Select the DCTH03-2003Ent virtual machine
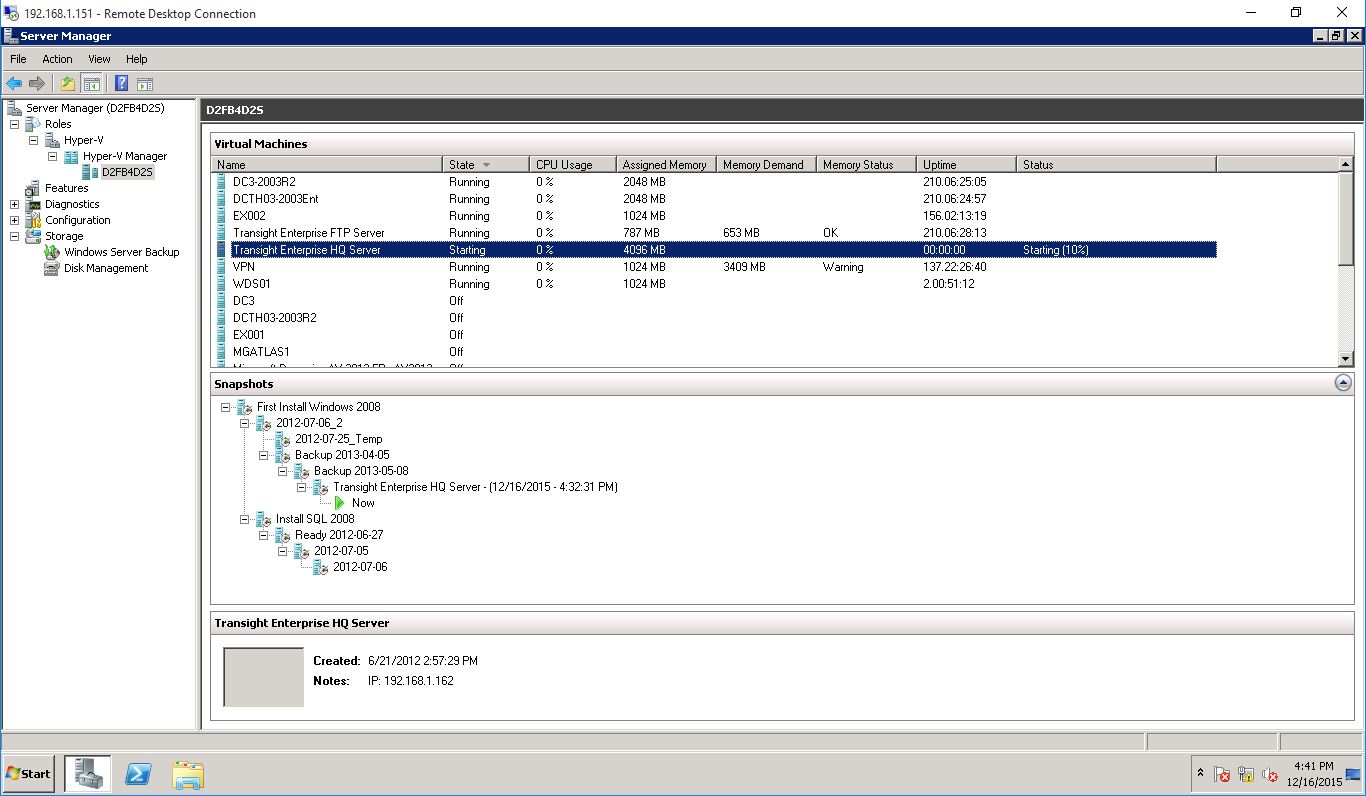 pyautogui.click(x=715, y=199)
